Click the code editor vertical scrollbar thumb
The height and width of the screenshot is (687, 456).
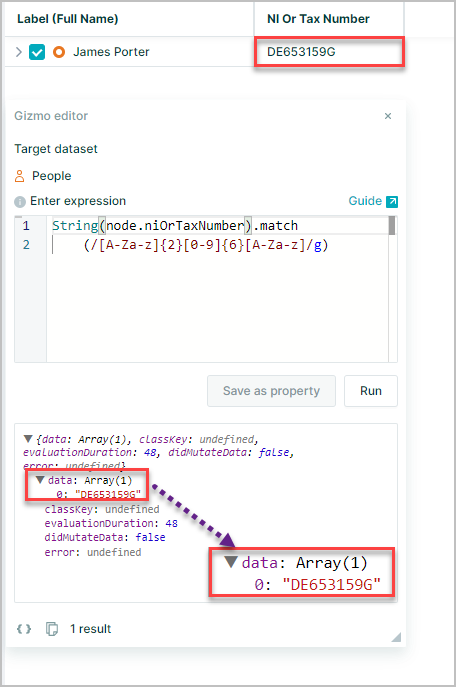click(x=392, y=226)
